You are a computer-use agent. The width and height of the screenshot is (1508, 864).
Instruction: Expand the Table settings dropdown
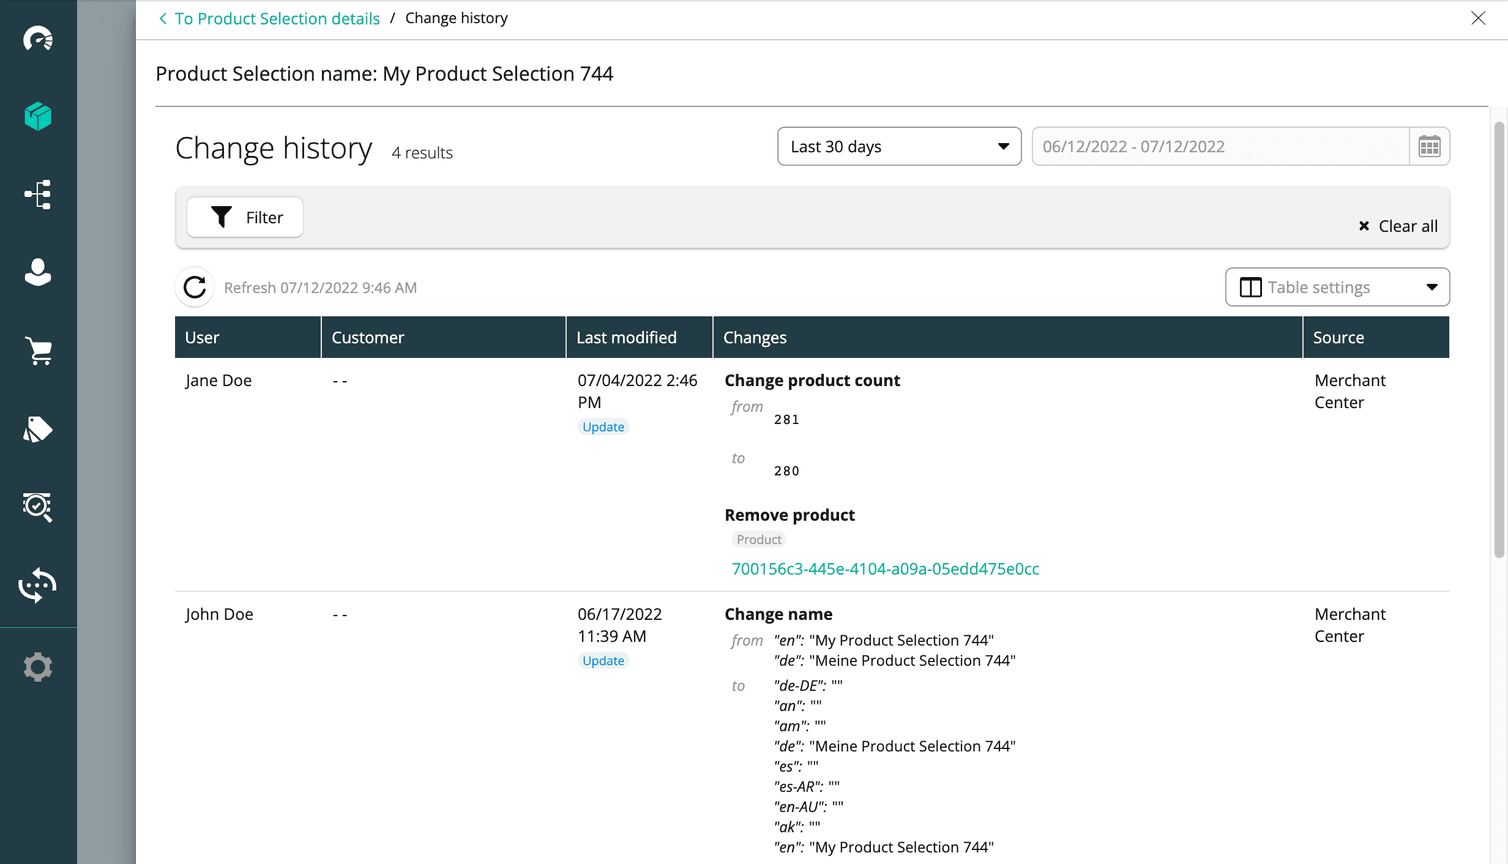(1337, 287)
